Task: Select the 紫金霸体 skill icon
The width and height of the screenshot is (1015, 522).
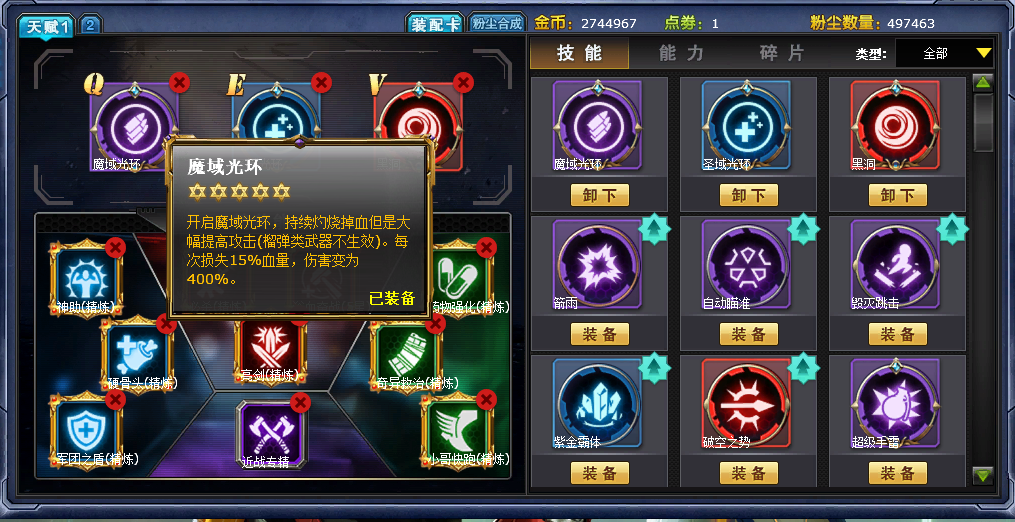Action: 597,404
